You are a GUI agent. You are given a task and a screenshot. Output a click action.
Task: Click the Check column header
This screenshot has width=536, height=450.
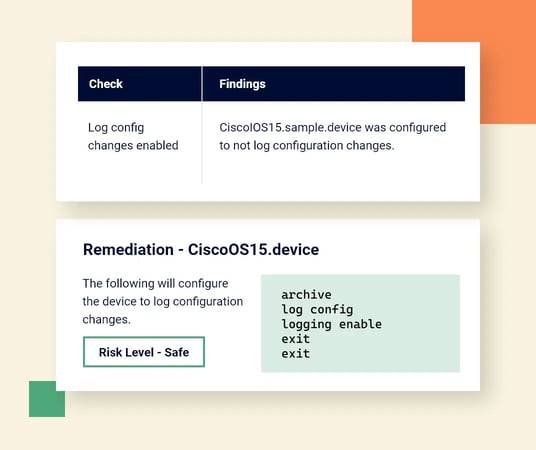139,84
